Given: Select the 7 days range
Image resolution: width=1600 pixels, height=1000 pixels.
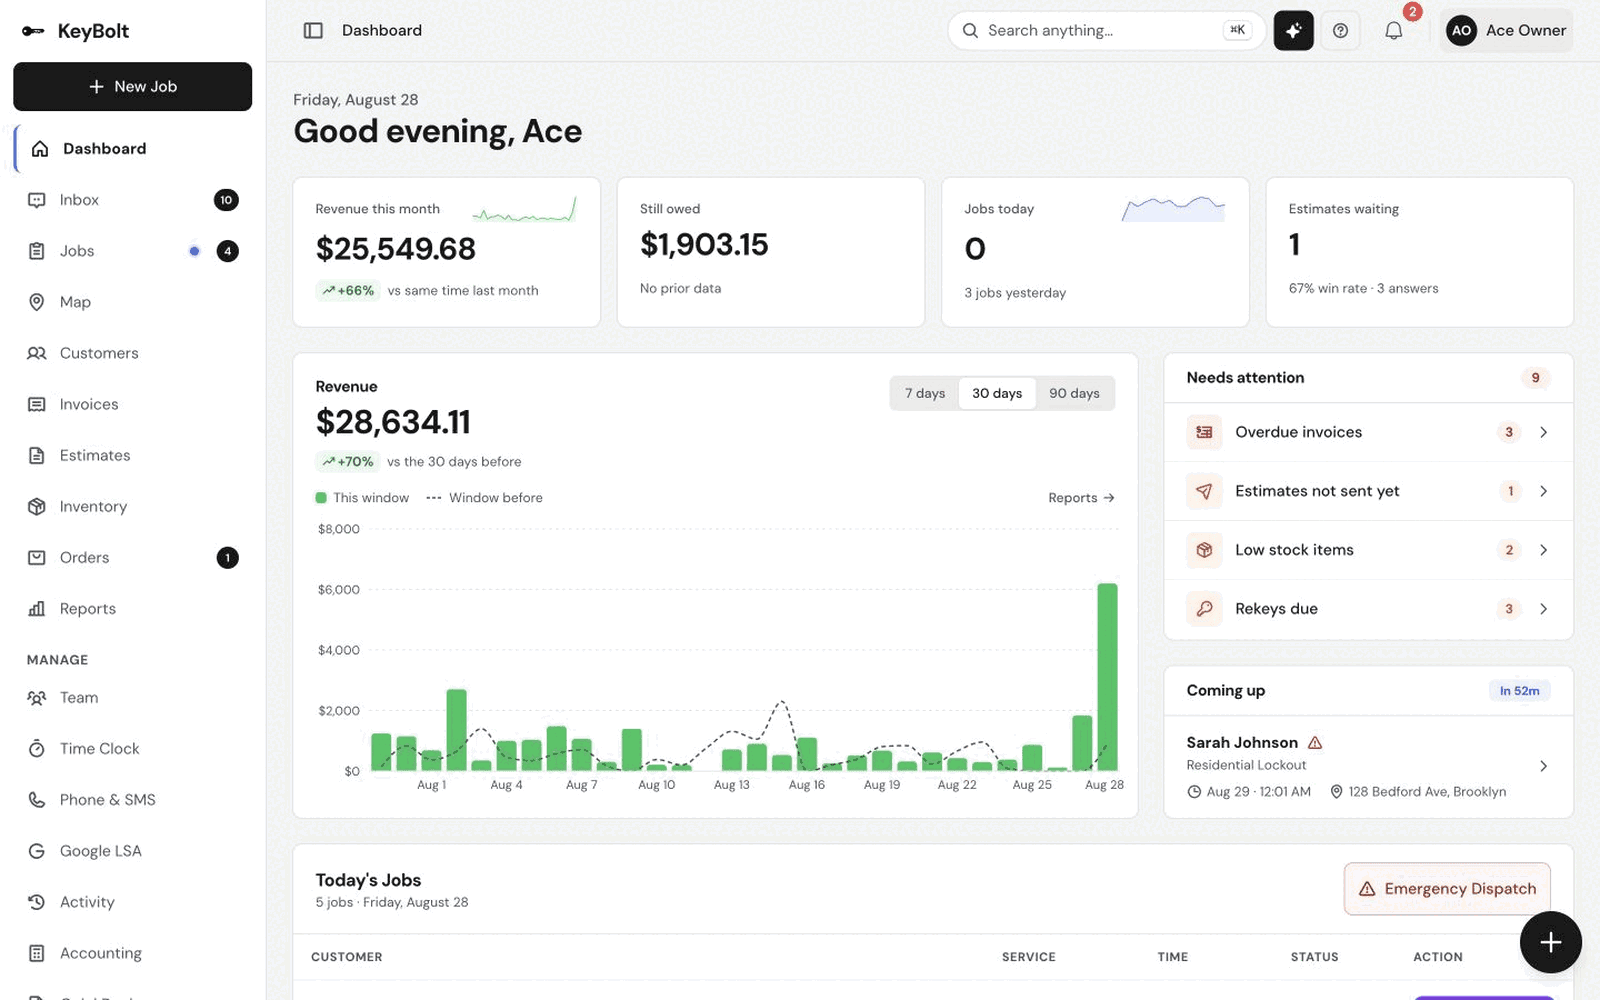Looking at the screenshot, I should 925,393.
